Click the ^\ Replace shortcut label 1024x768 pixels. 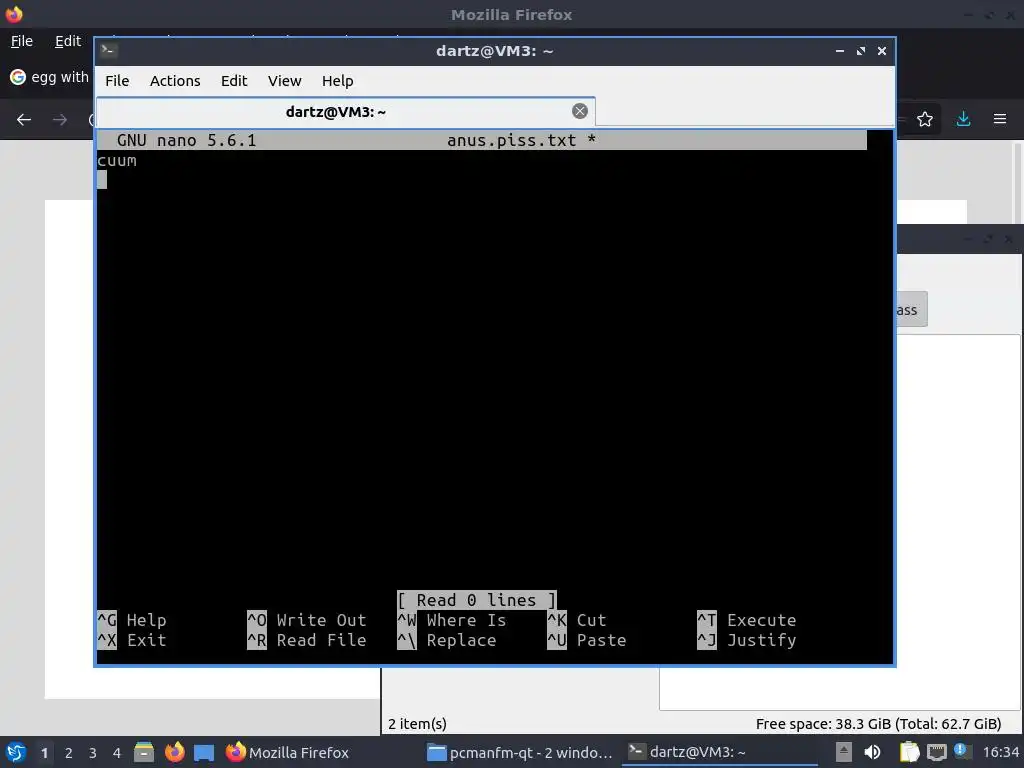[447, 641]
